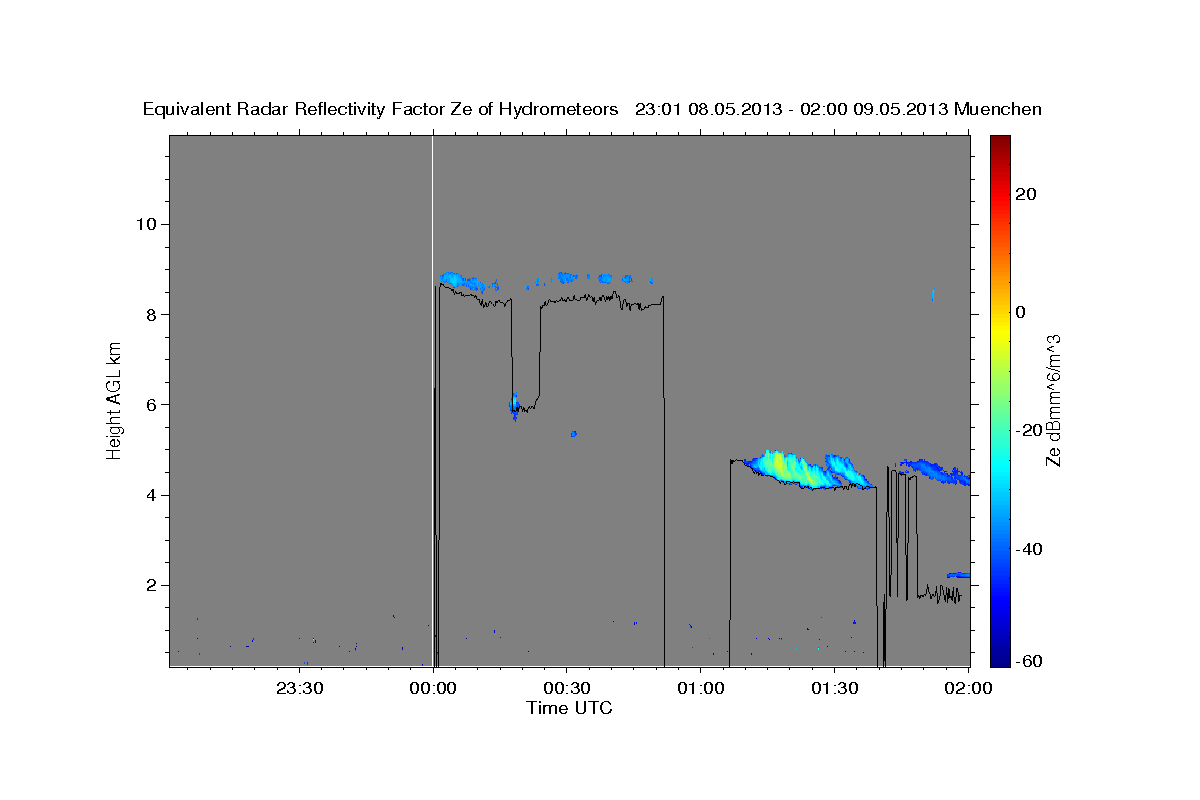Image resolution: width=1200 pixels, height=800 pixels.
Task: Click the 02:00 time tick label
Action: [x=968, y=688]
